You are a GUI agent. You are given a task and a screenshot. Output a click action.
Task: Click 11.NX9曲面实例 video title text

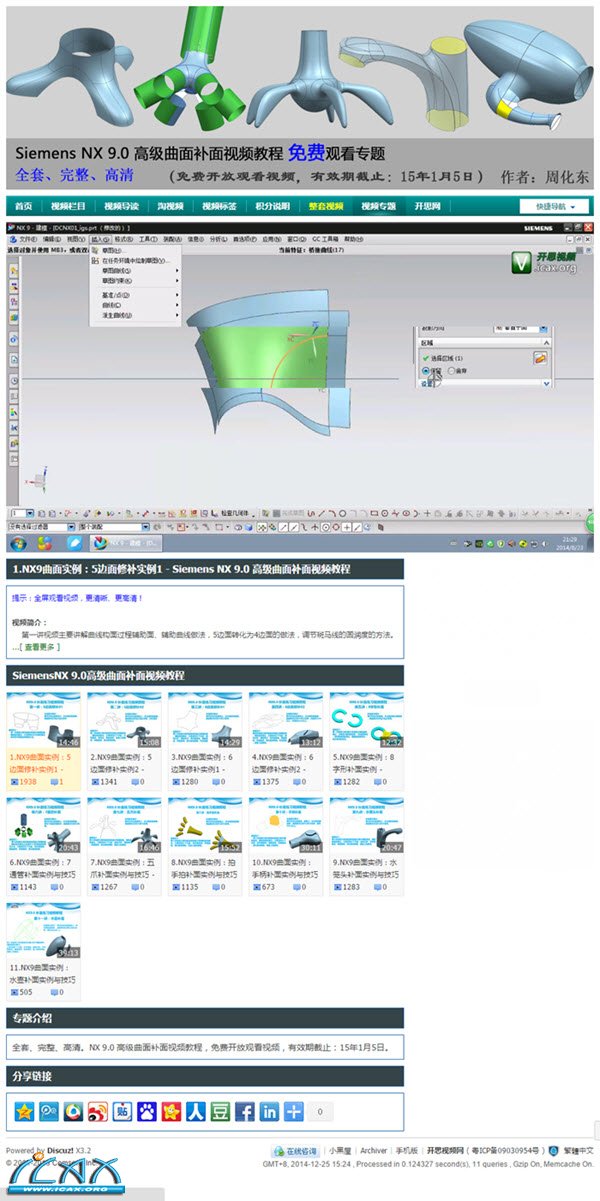(43, 973)
